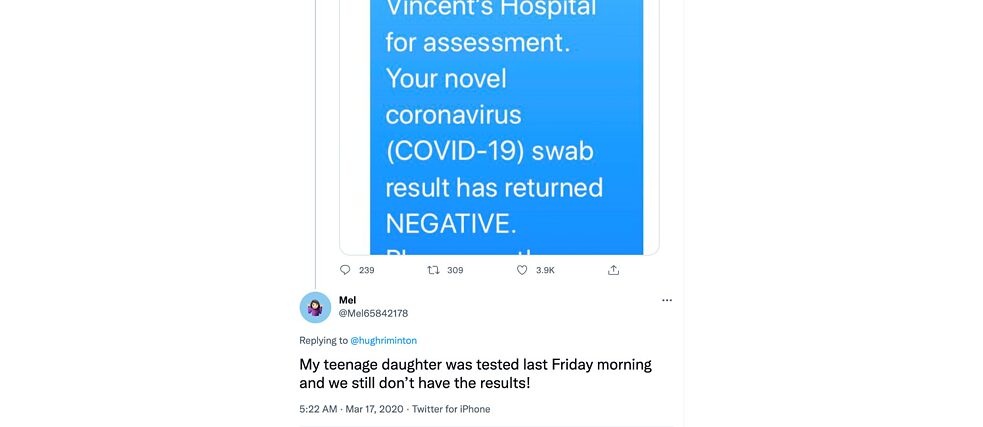The width and height of the screenshot is (983, 427).
Task: Click the Twitter for iPhone source label
Action: (451, 409)
